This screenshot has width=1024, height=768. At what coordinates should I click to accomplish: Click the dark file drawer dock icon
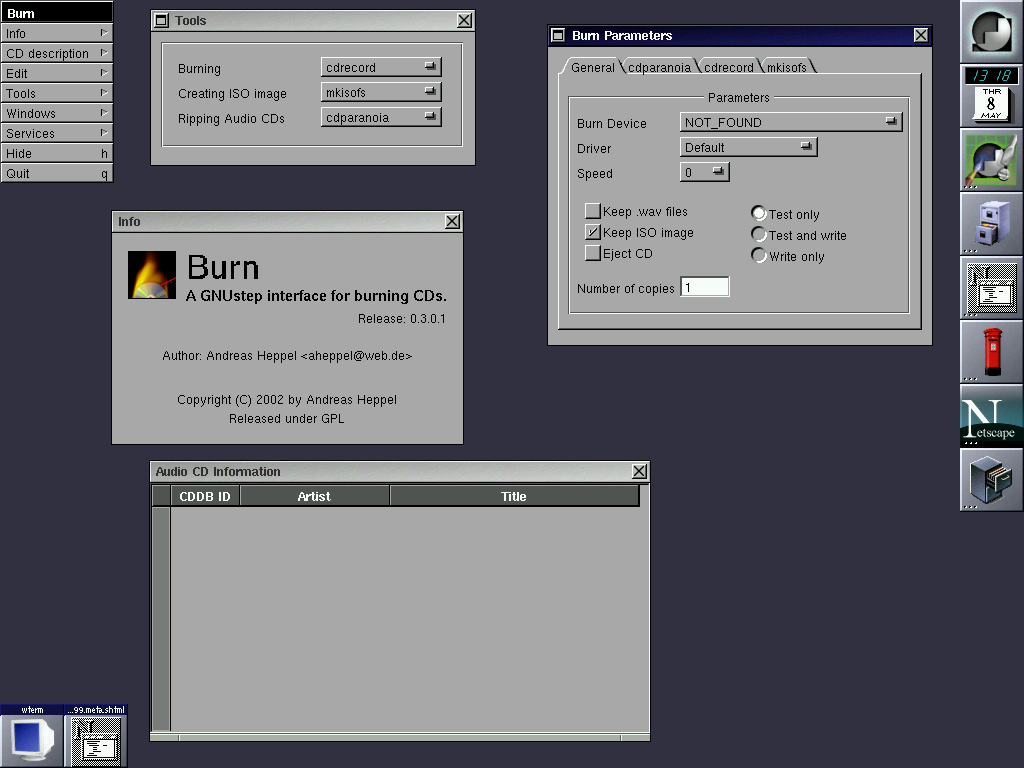coord(991,480)
